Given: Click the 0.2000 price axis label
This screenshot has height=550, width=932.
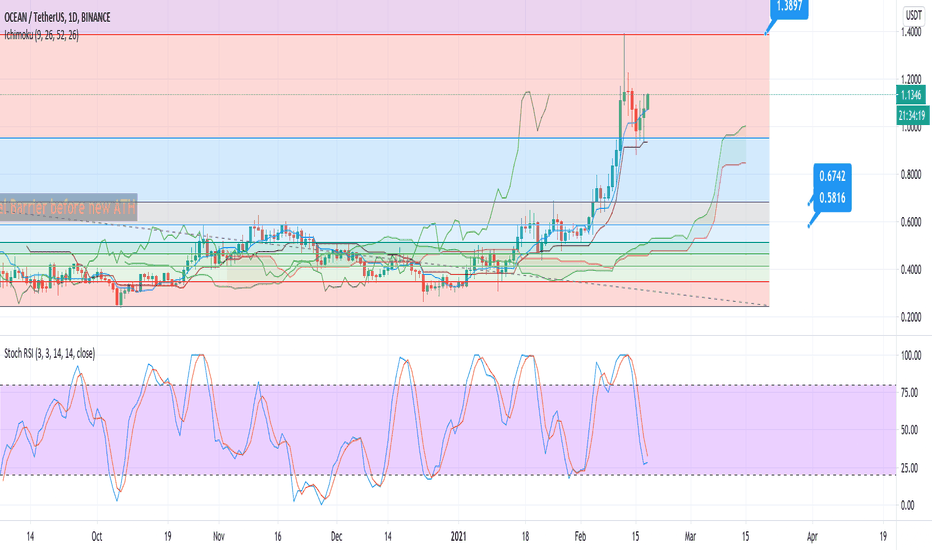Looking at the screenshot, I should click(x=911, y=318).
